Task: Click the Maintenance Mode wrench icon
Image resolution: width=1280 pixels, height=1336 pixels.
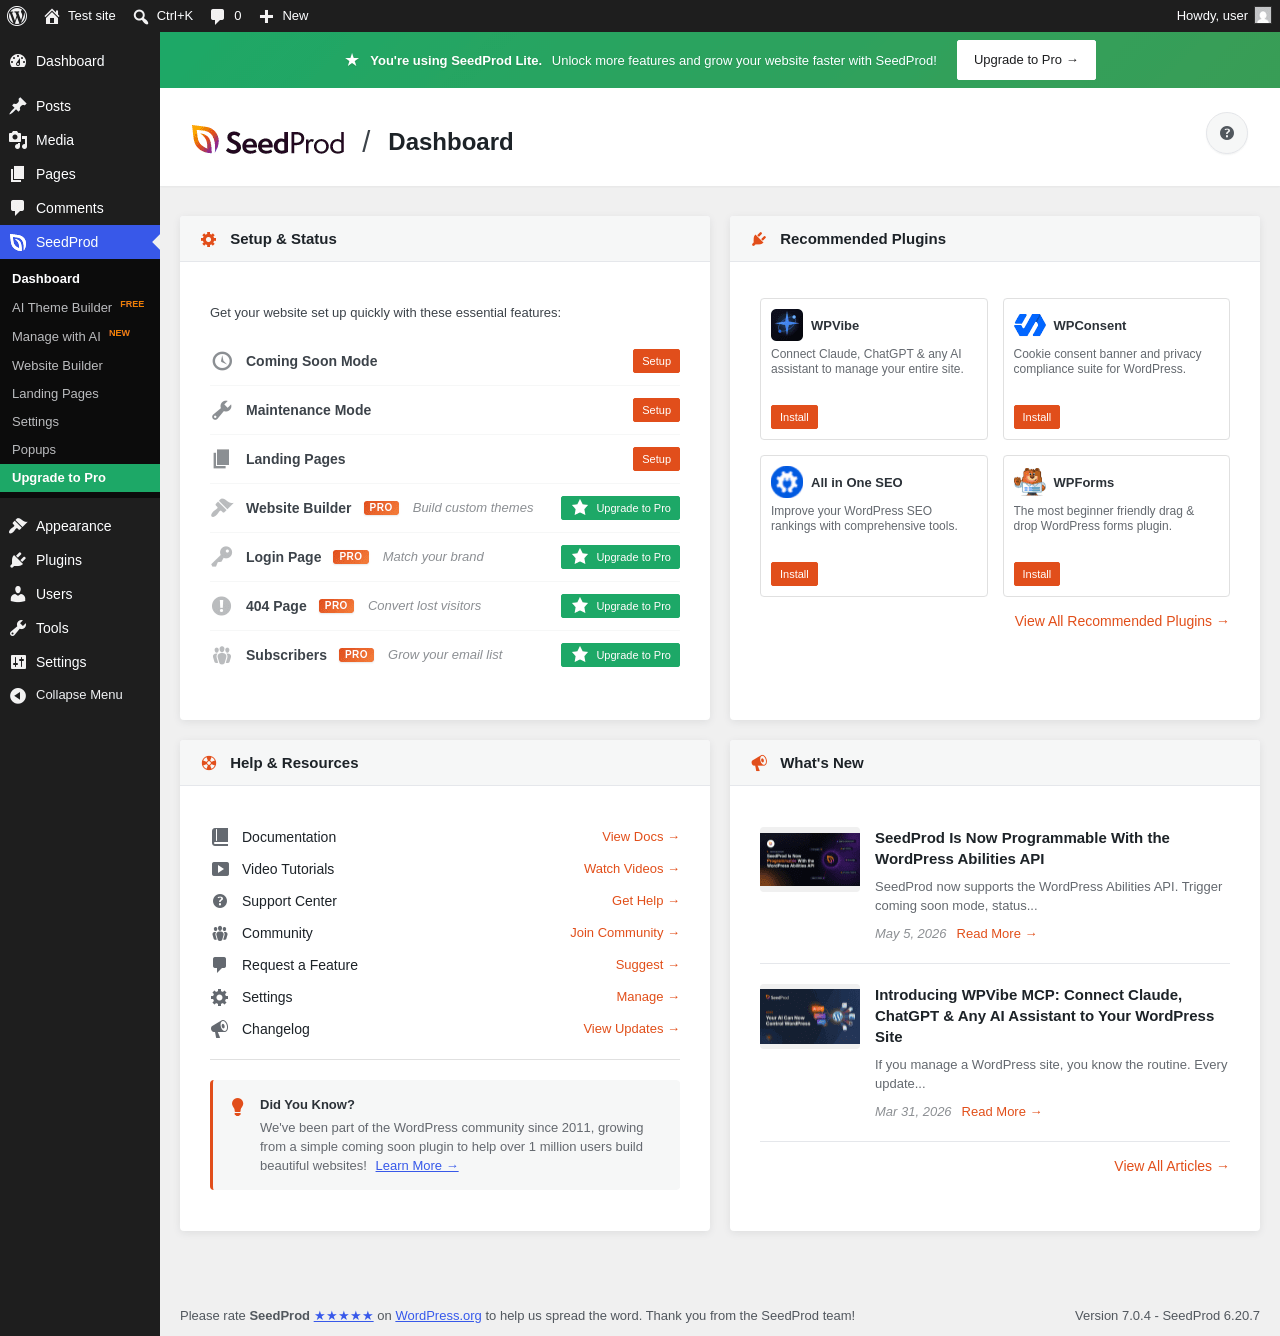Action: pyautogui.click(x=222, y=410)
